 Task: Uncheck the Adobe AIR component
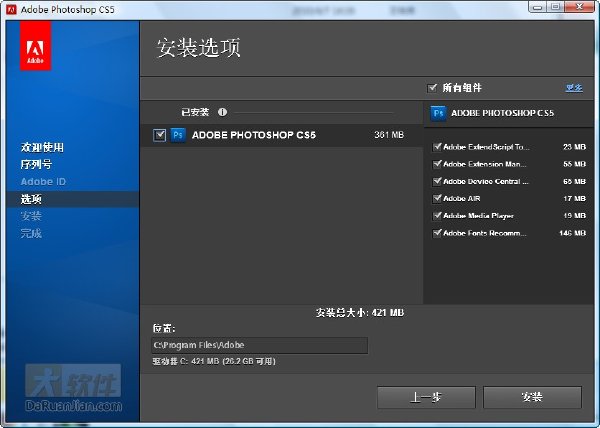pyautogui.click(x=437, y=199)
